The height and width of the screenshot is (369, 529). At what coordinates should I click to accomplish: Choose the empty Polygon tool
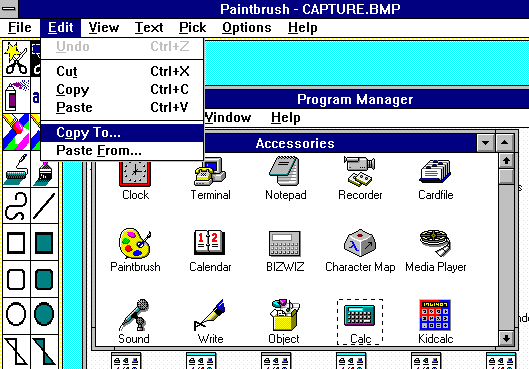16,352
